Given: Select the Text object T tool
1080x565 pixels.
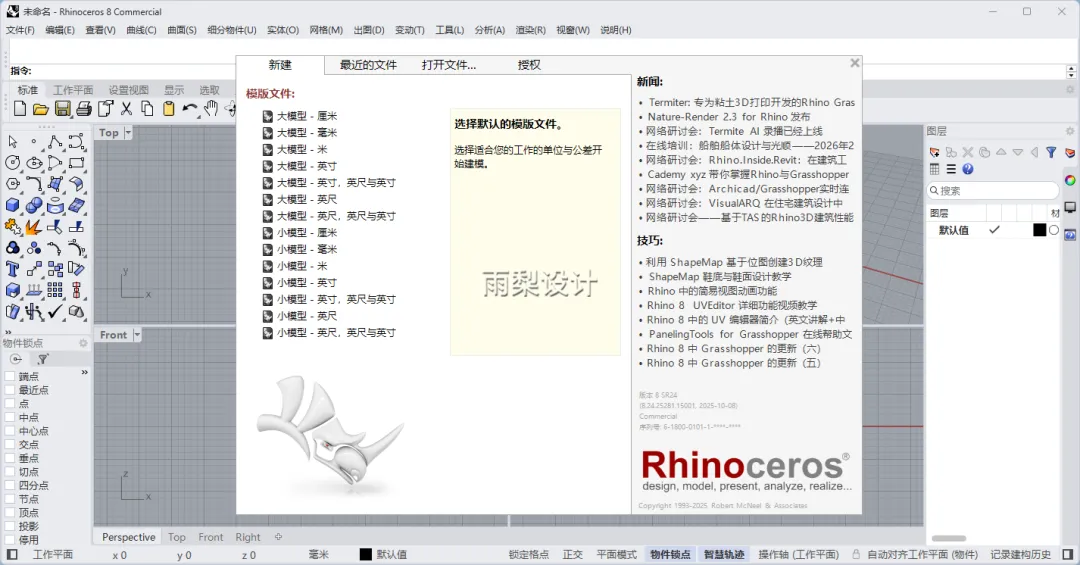Looking at the screenshot, I should [x=12, y=269].
